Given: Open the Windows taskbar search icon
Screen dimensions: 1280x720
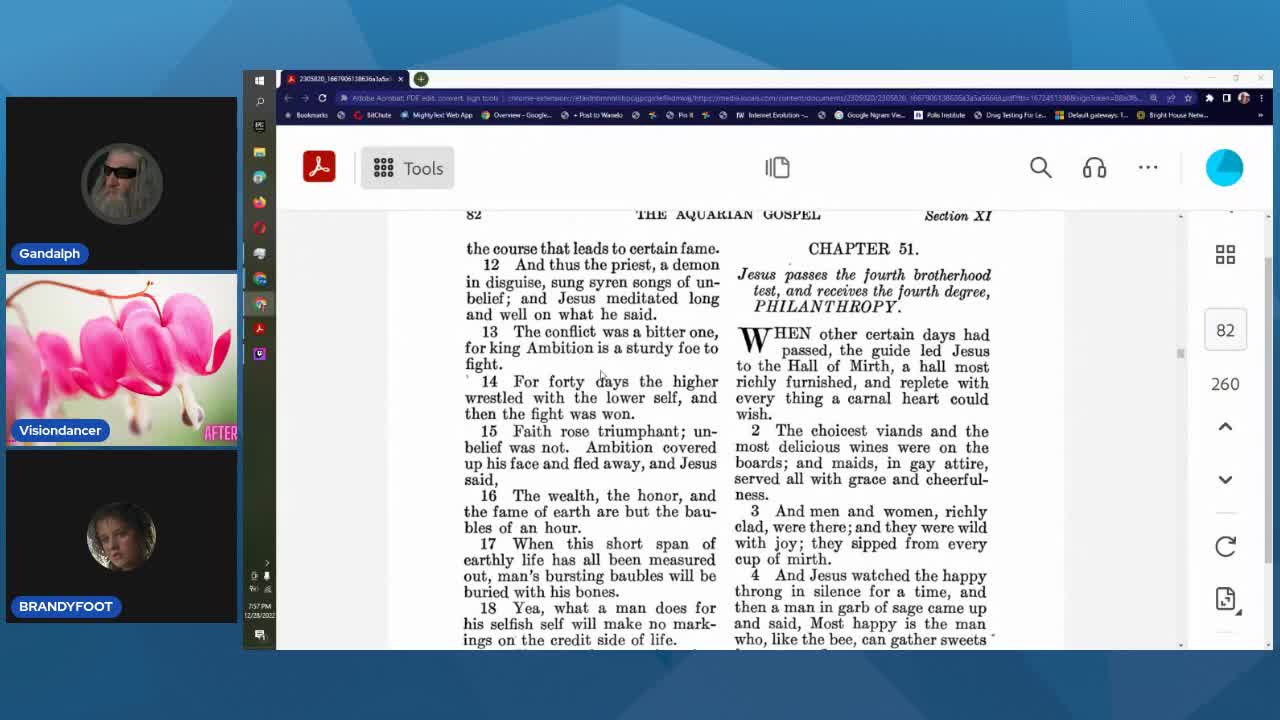Looking at the screenshot, I should pyautogui.click(x=259, y=101).
